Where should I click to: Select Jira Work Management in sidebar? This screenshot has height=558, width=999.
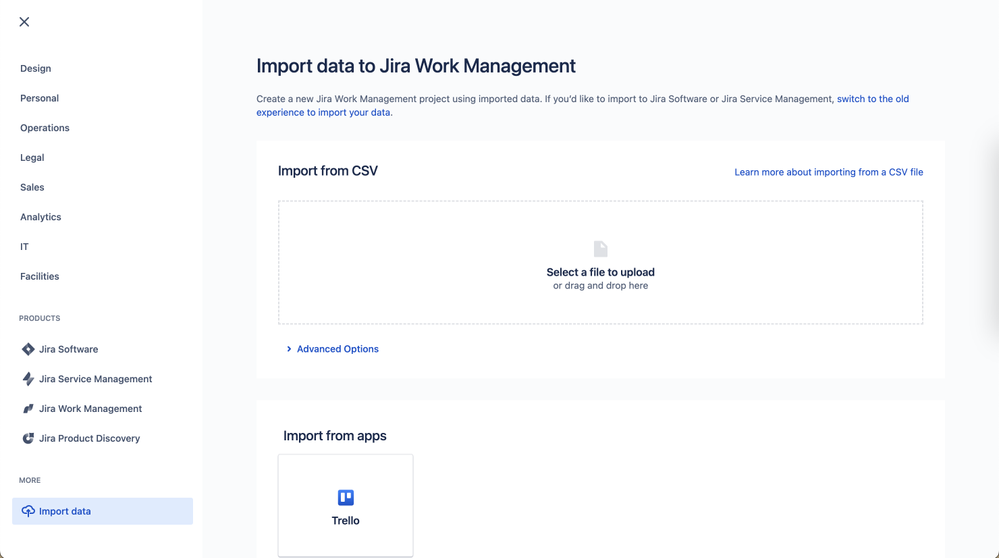click(90, 409)
